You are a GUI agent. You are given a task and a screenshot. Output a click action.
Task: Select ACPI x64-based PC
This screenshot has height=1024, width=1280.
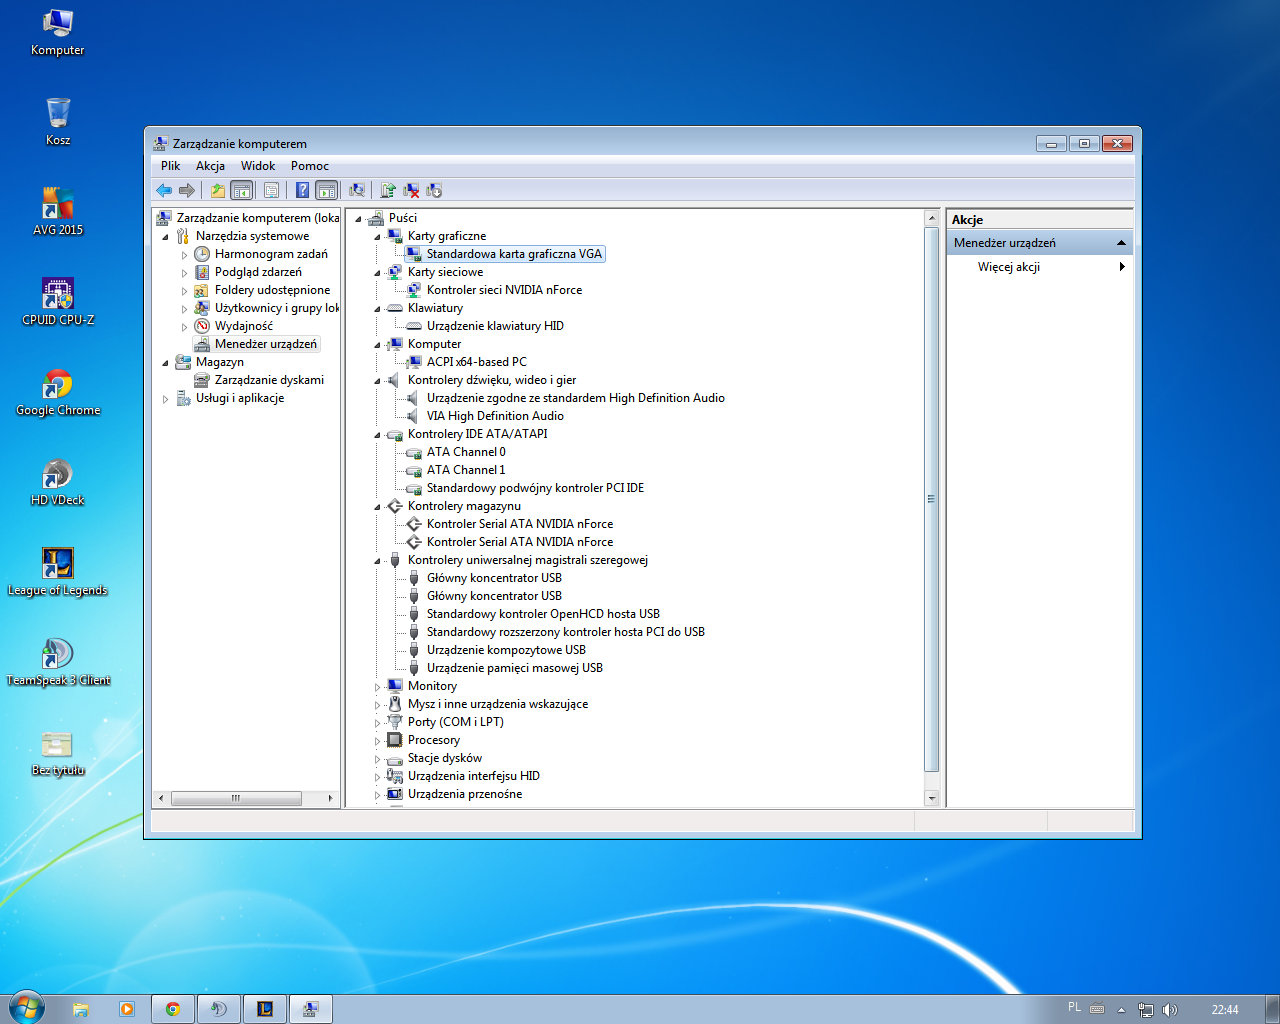click(476, 362)
